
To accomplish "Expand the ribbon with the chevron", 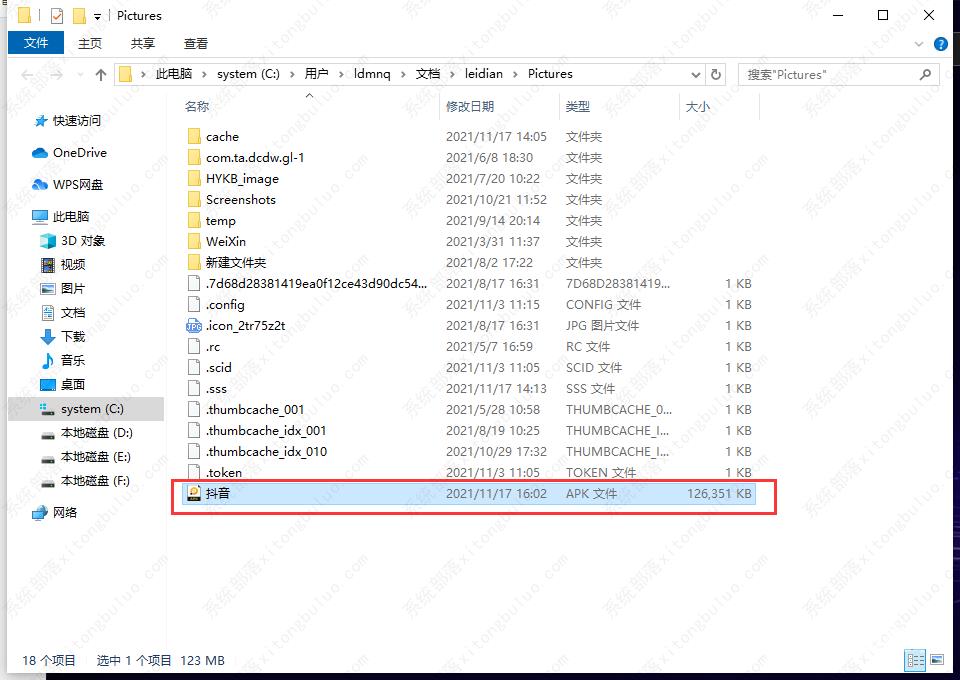I will tap(918, 44).
